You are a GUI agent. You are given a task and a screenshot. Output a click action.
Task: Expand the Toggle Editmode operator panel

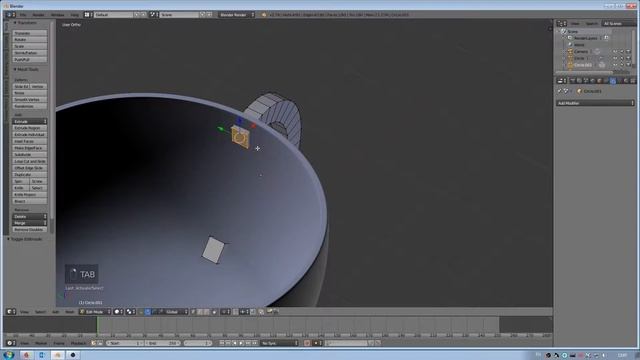(x=25, y=239)
